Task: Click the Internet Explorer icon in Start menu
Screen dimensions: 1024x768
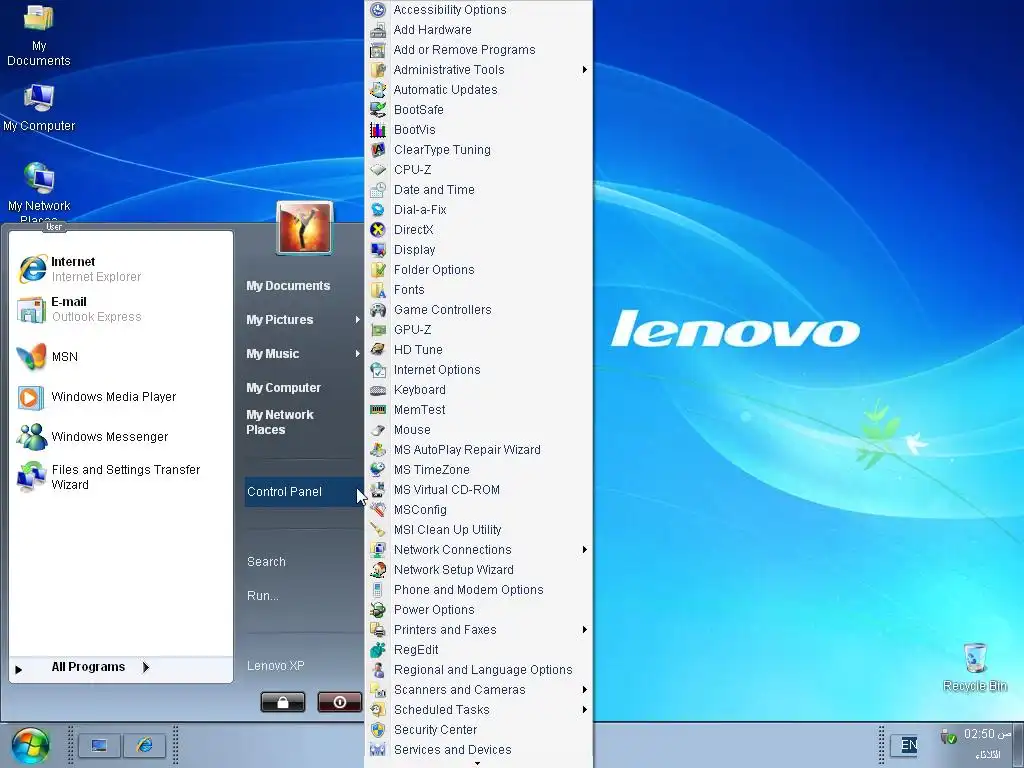Action: point(32,269)
